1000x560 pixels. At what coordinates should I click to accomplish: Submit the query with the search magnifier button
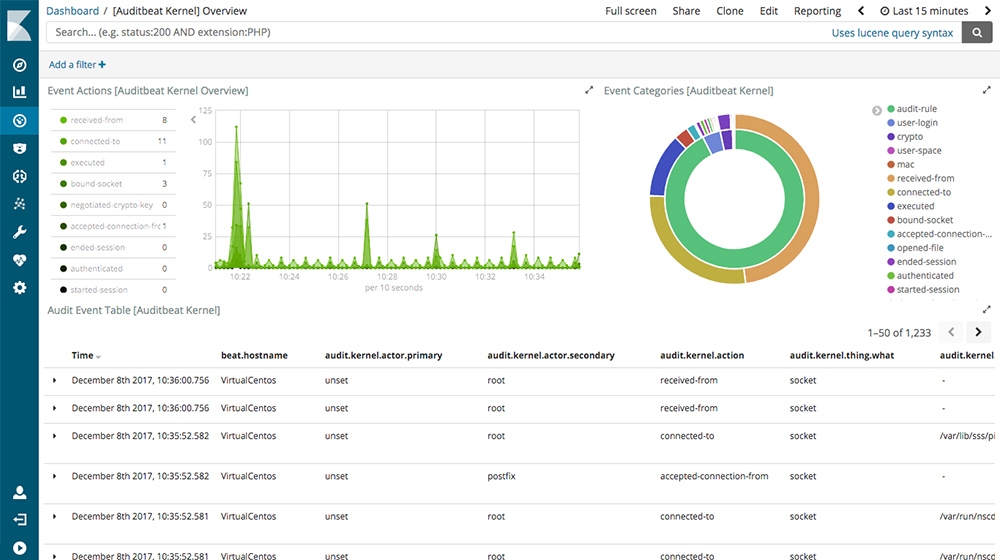click(x=976, y=33)
